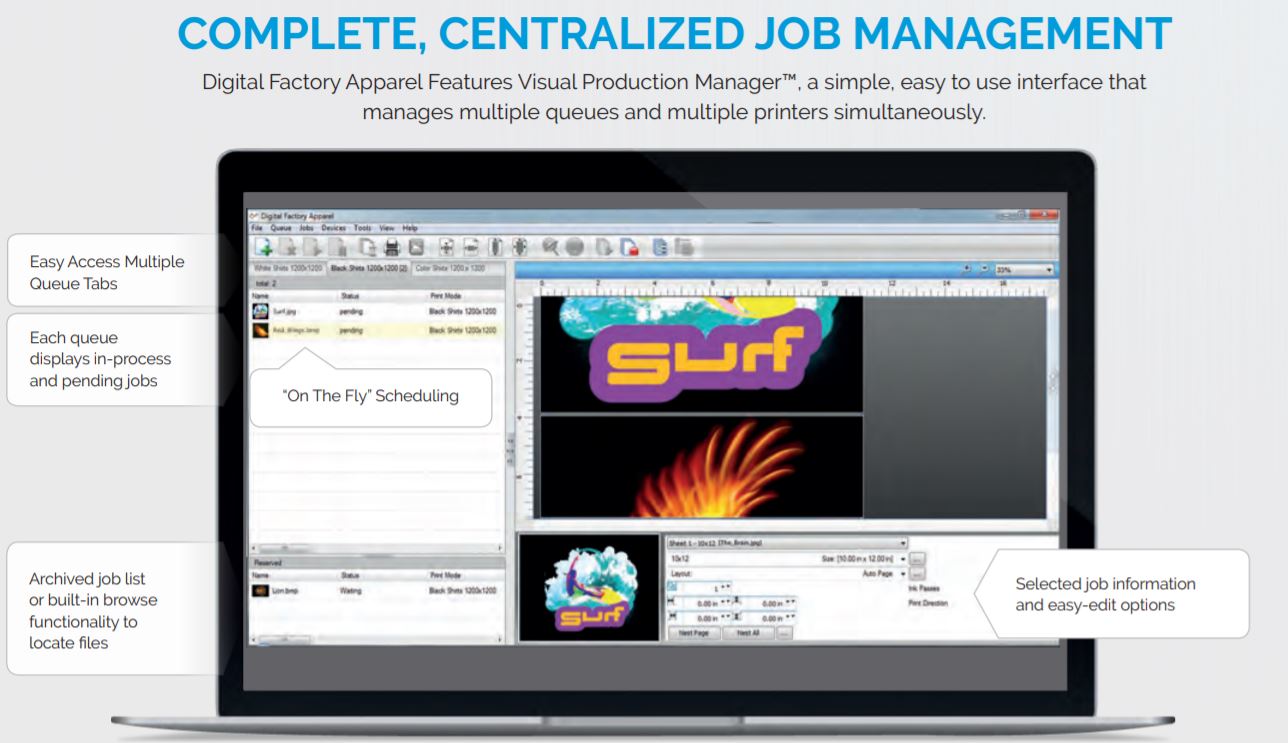Switch to Black Shirts 1200x1200 queue tab

click(x=369, y=268)
